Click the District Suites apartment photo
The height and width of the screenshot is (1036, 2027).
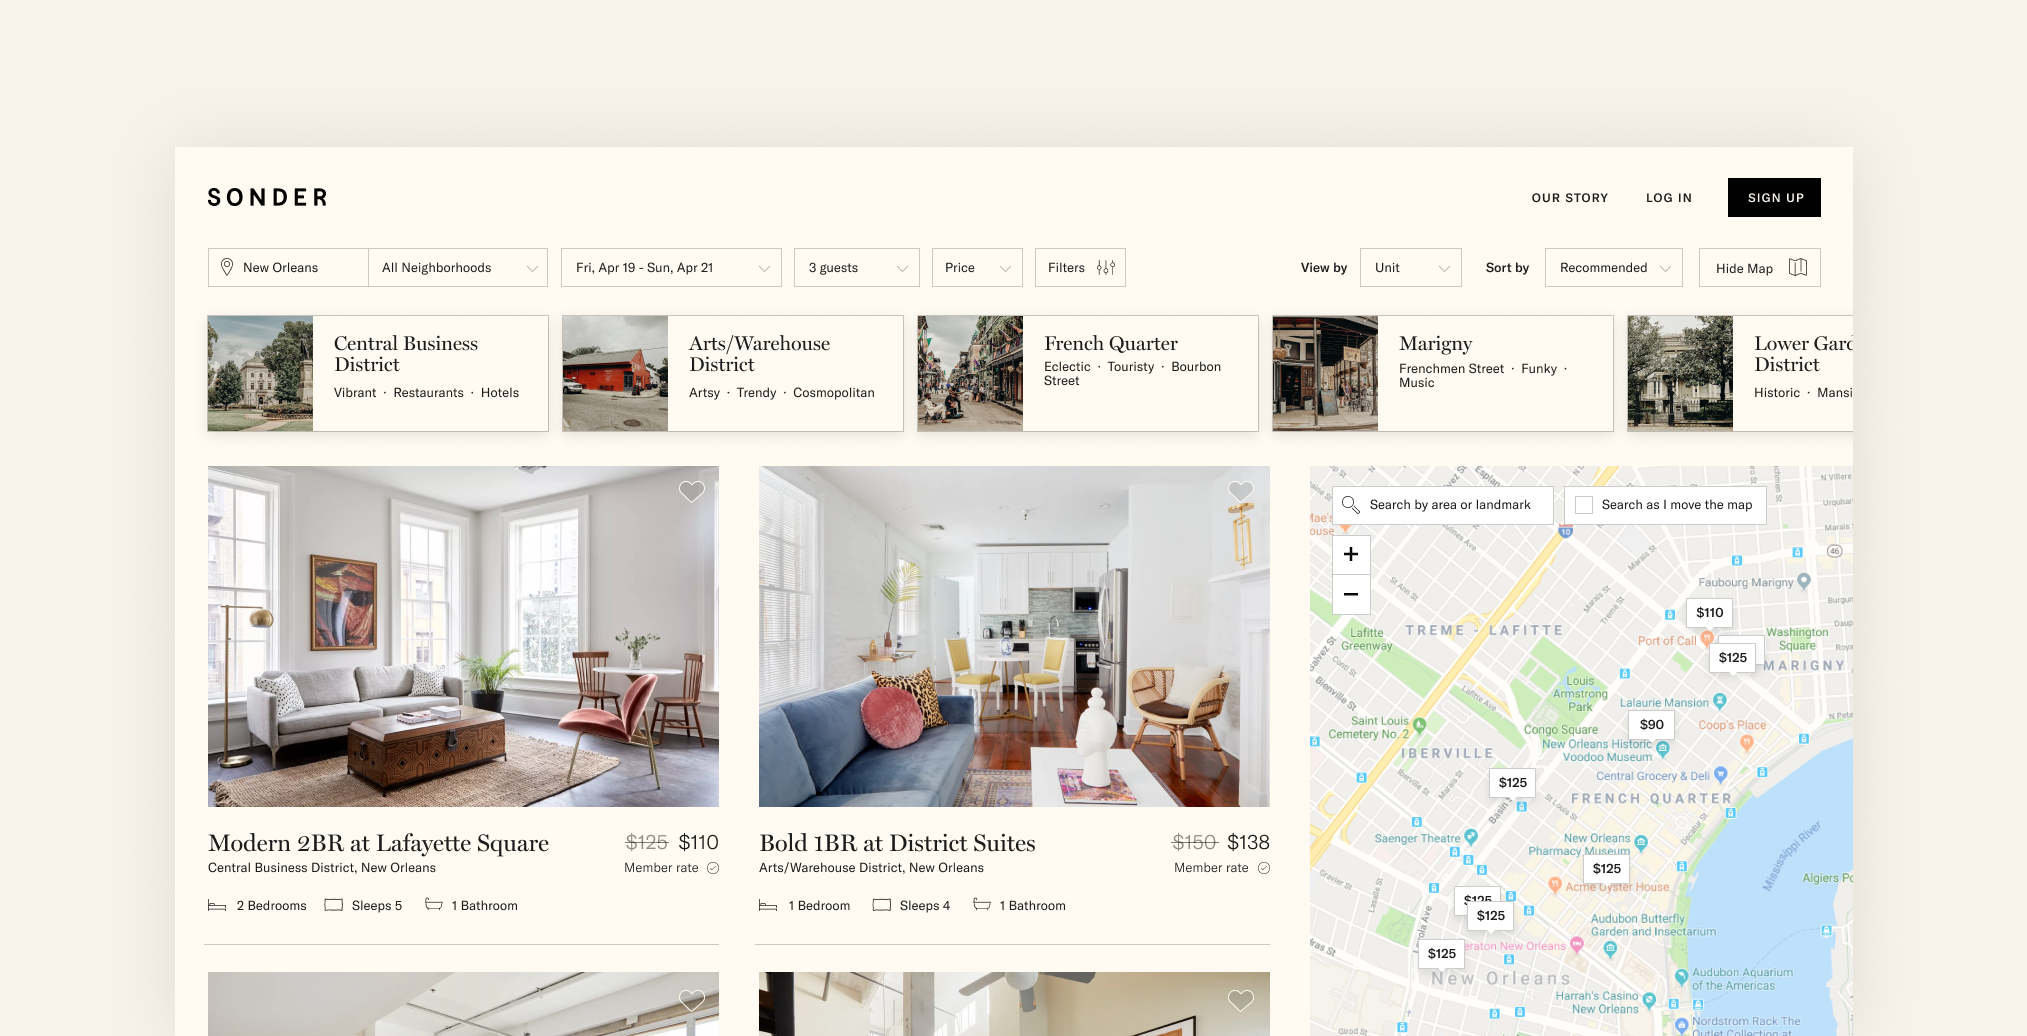1014,636
